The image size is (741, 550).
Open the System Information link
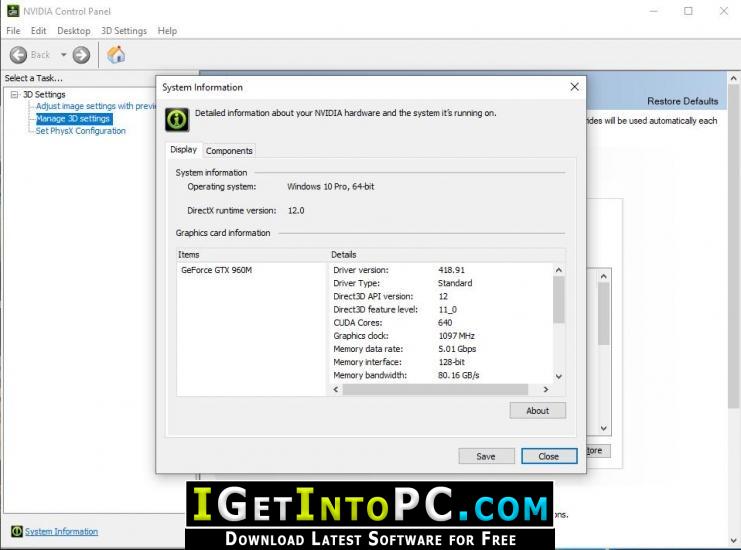61,532
